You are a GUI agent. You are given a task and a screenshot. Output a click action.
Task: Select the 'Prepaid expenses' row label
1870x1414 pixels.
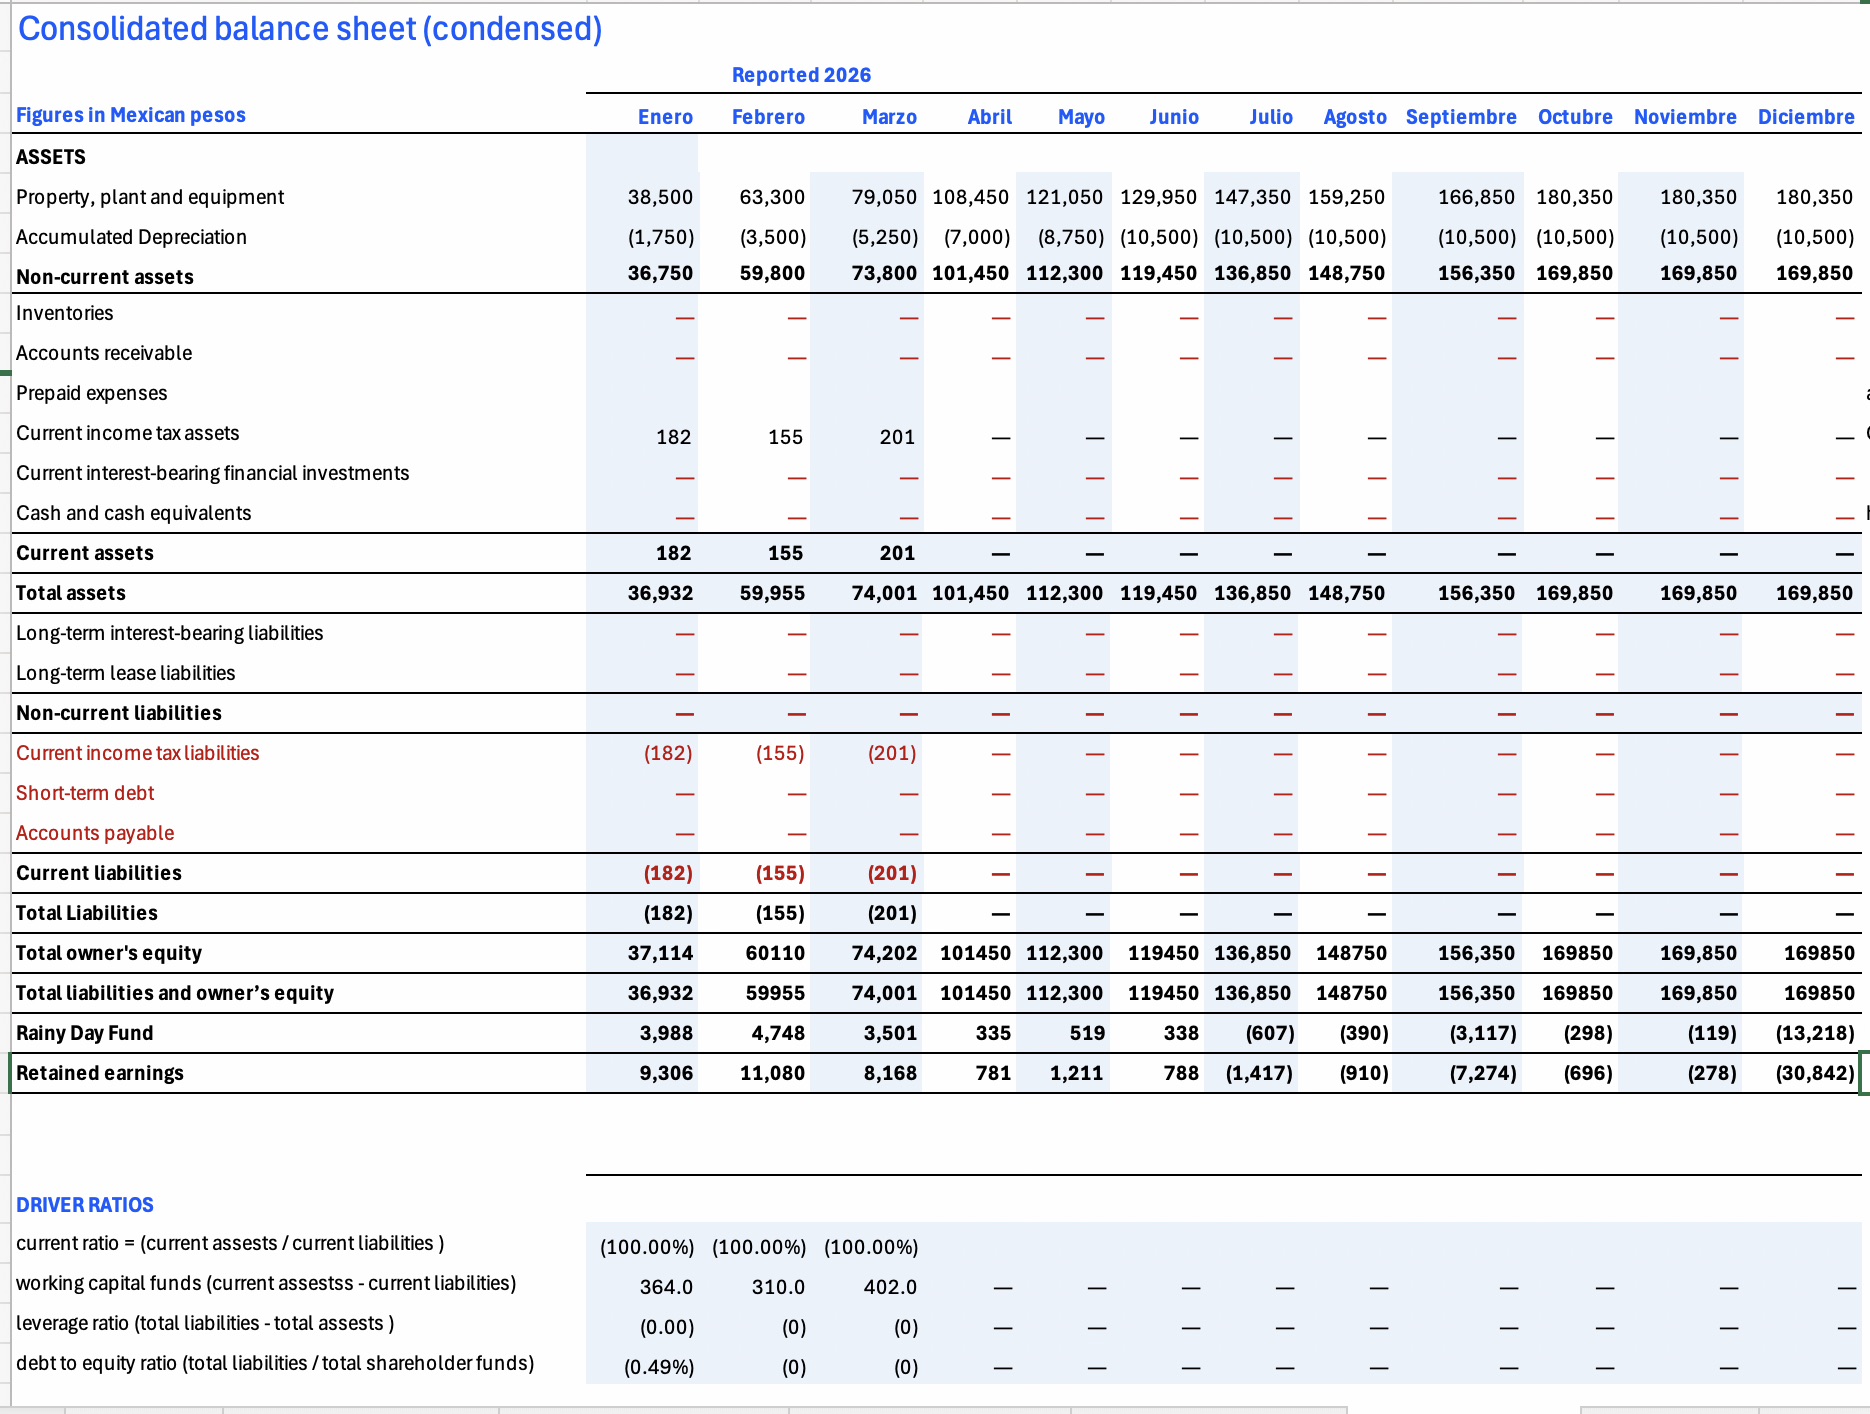92,393
